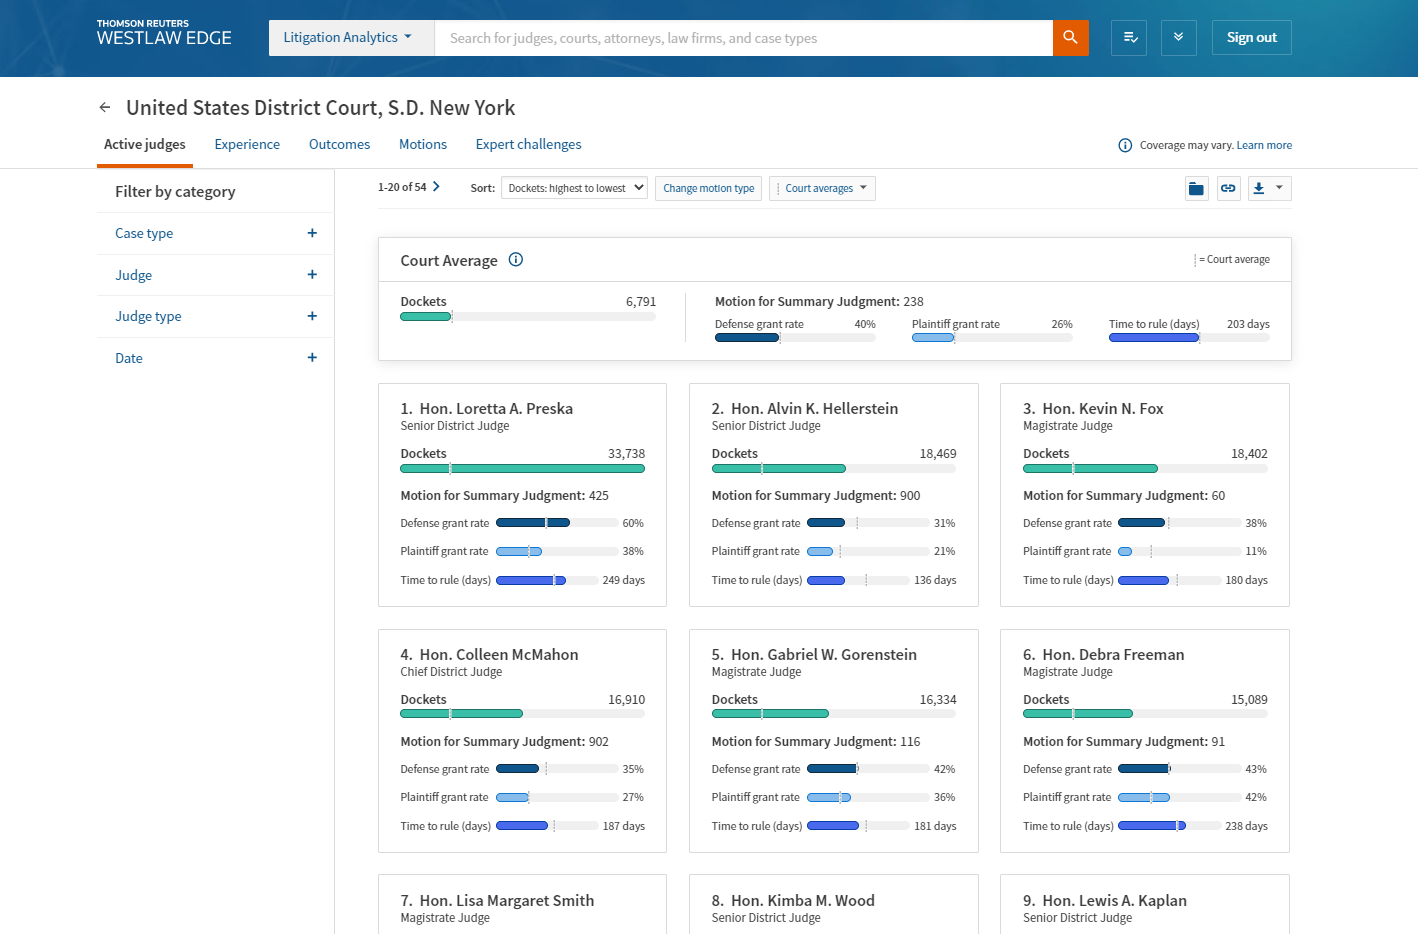Expand the Date filter
This screenshot has height=934, width=1418.
(312, 358)
